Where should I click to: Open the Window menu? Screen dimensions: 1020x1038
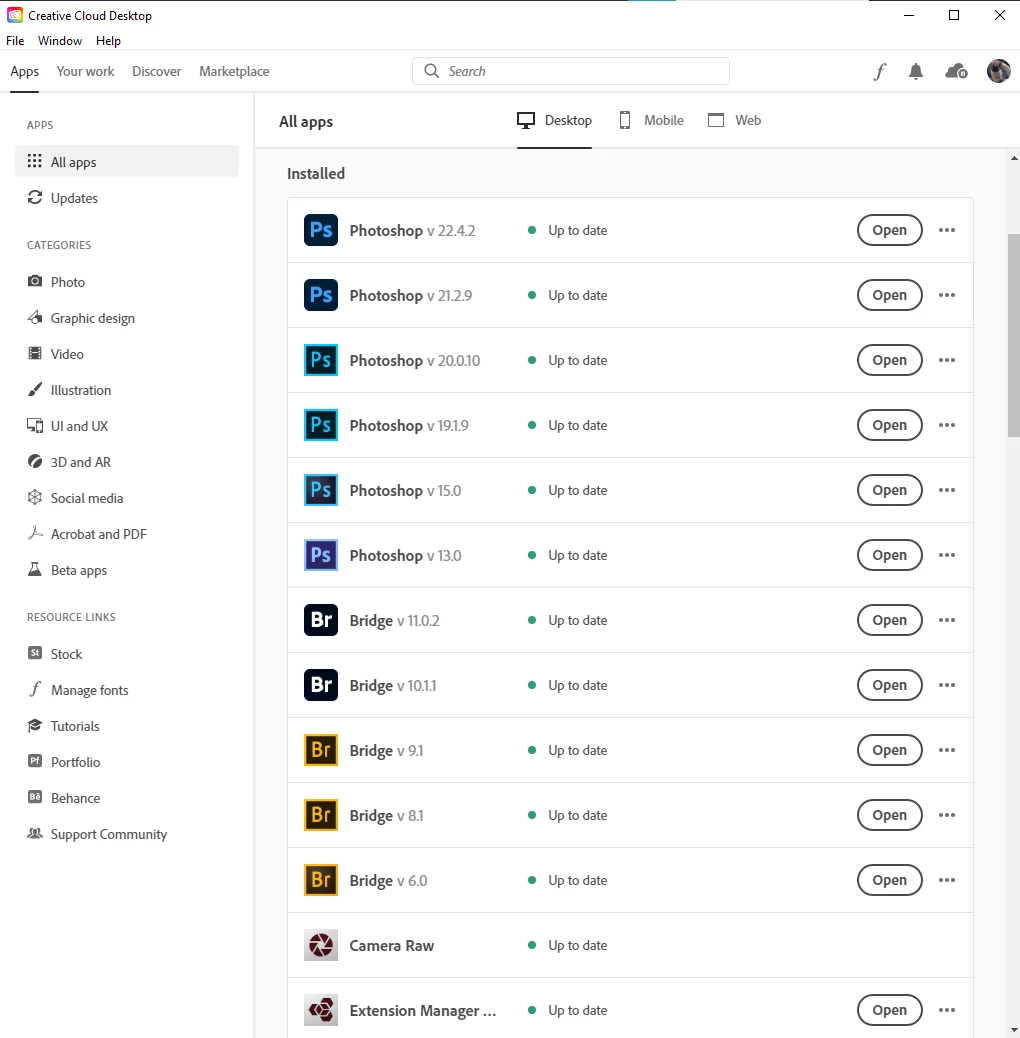click(60, 41)
